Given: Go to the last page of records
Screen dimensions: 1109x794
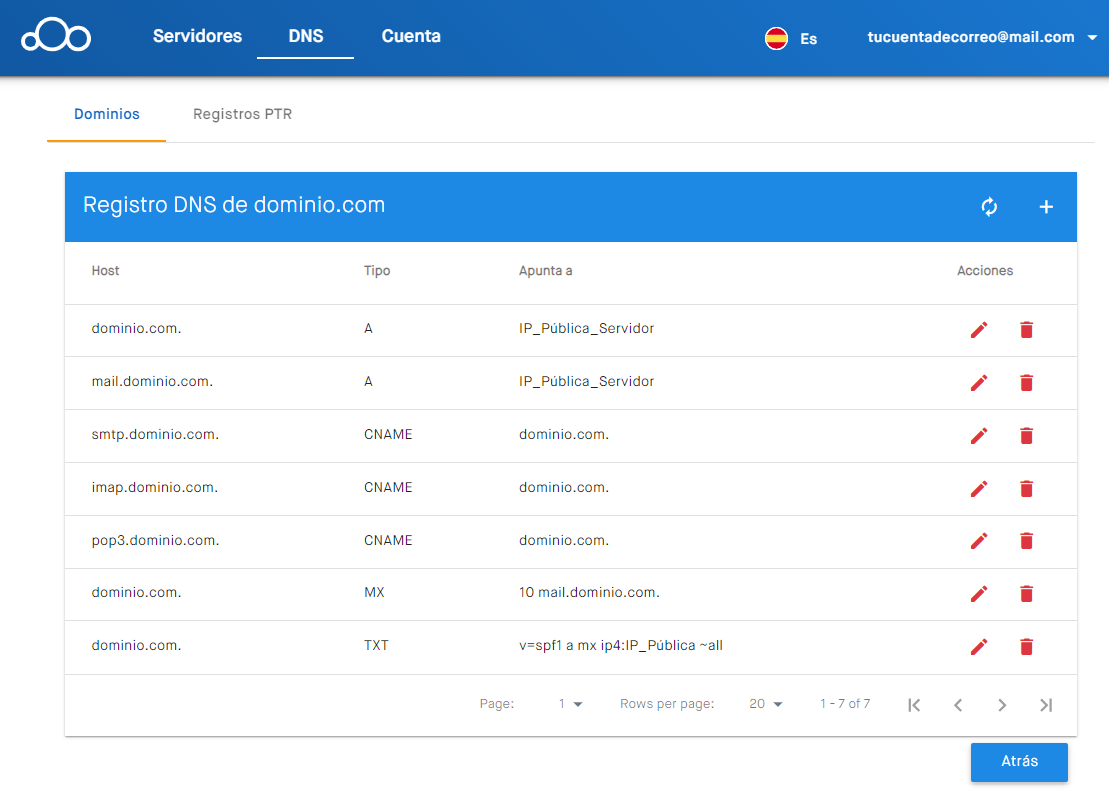Looking at the screenshot, I should point(1046,705).
